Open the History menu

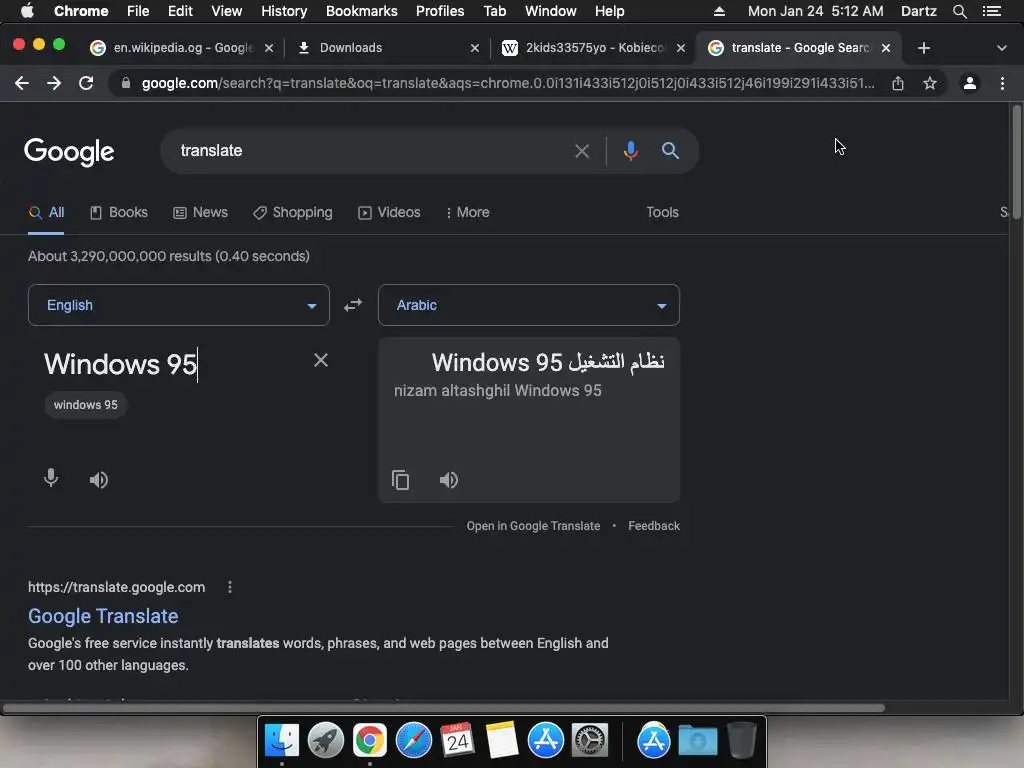[x=284, y=11]
